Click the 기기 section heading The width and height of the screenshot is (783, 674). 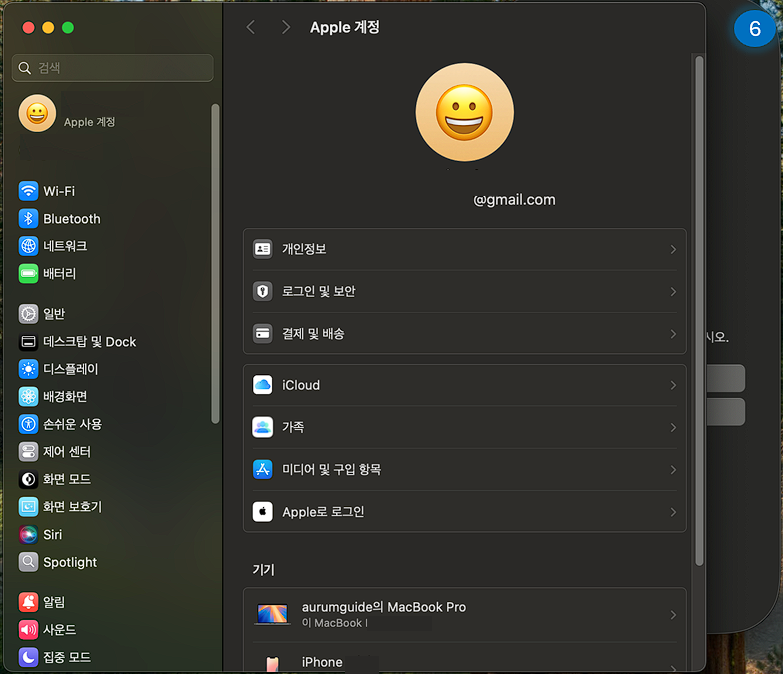click(264, 570)
